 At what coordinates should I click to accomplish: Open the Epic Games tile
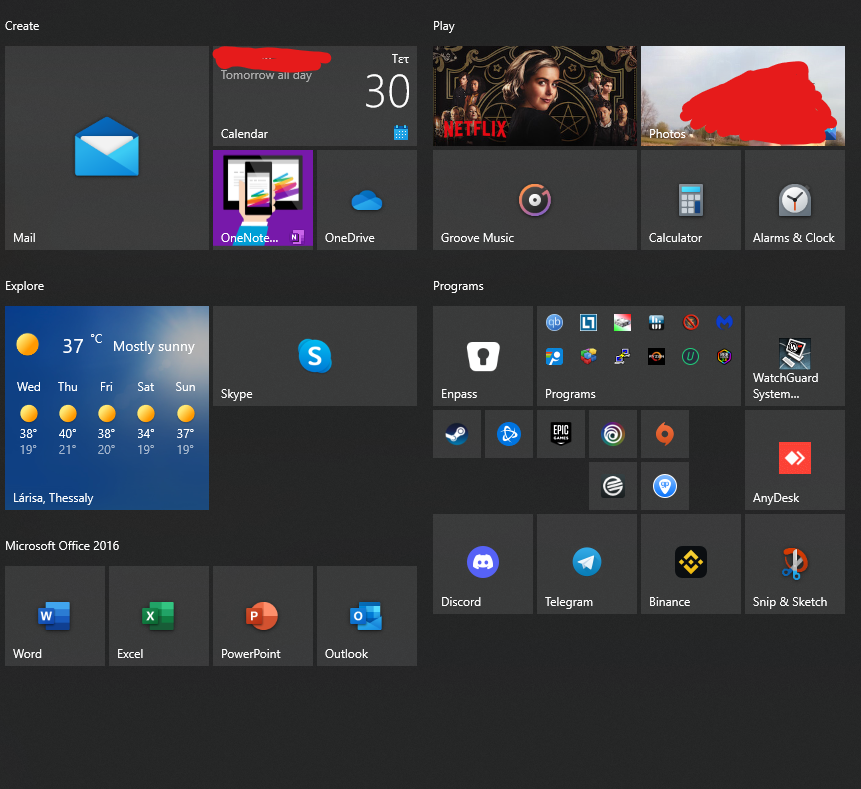[x=561, y=434]
